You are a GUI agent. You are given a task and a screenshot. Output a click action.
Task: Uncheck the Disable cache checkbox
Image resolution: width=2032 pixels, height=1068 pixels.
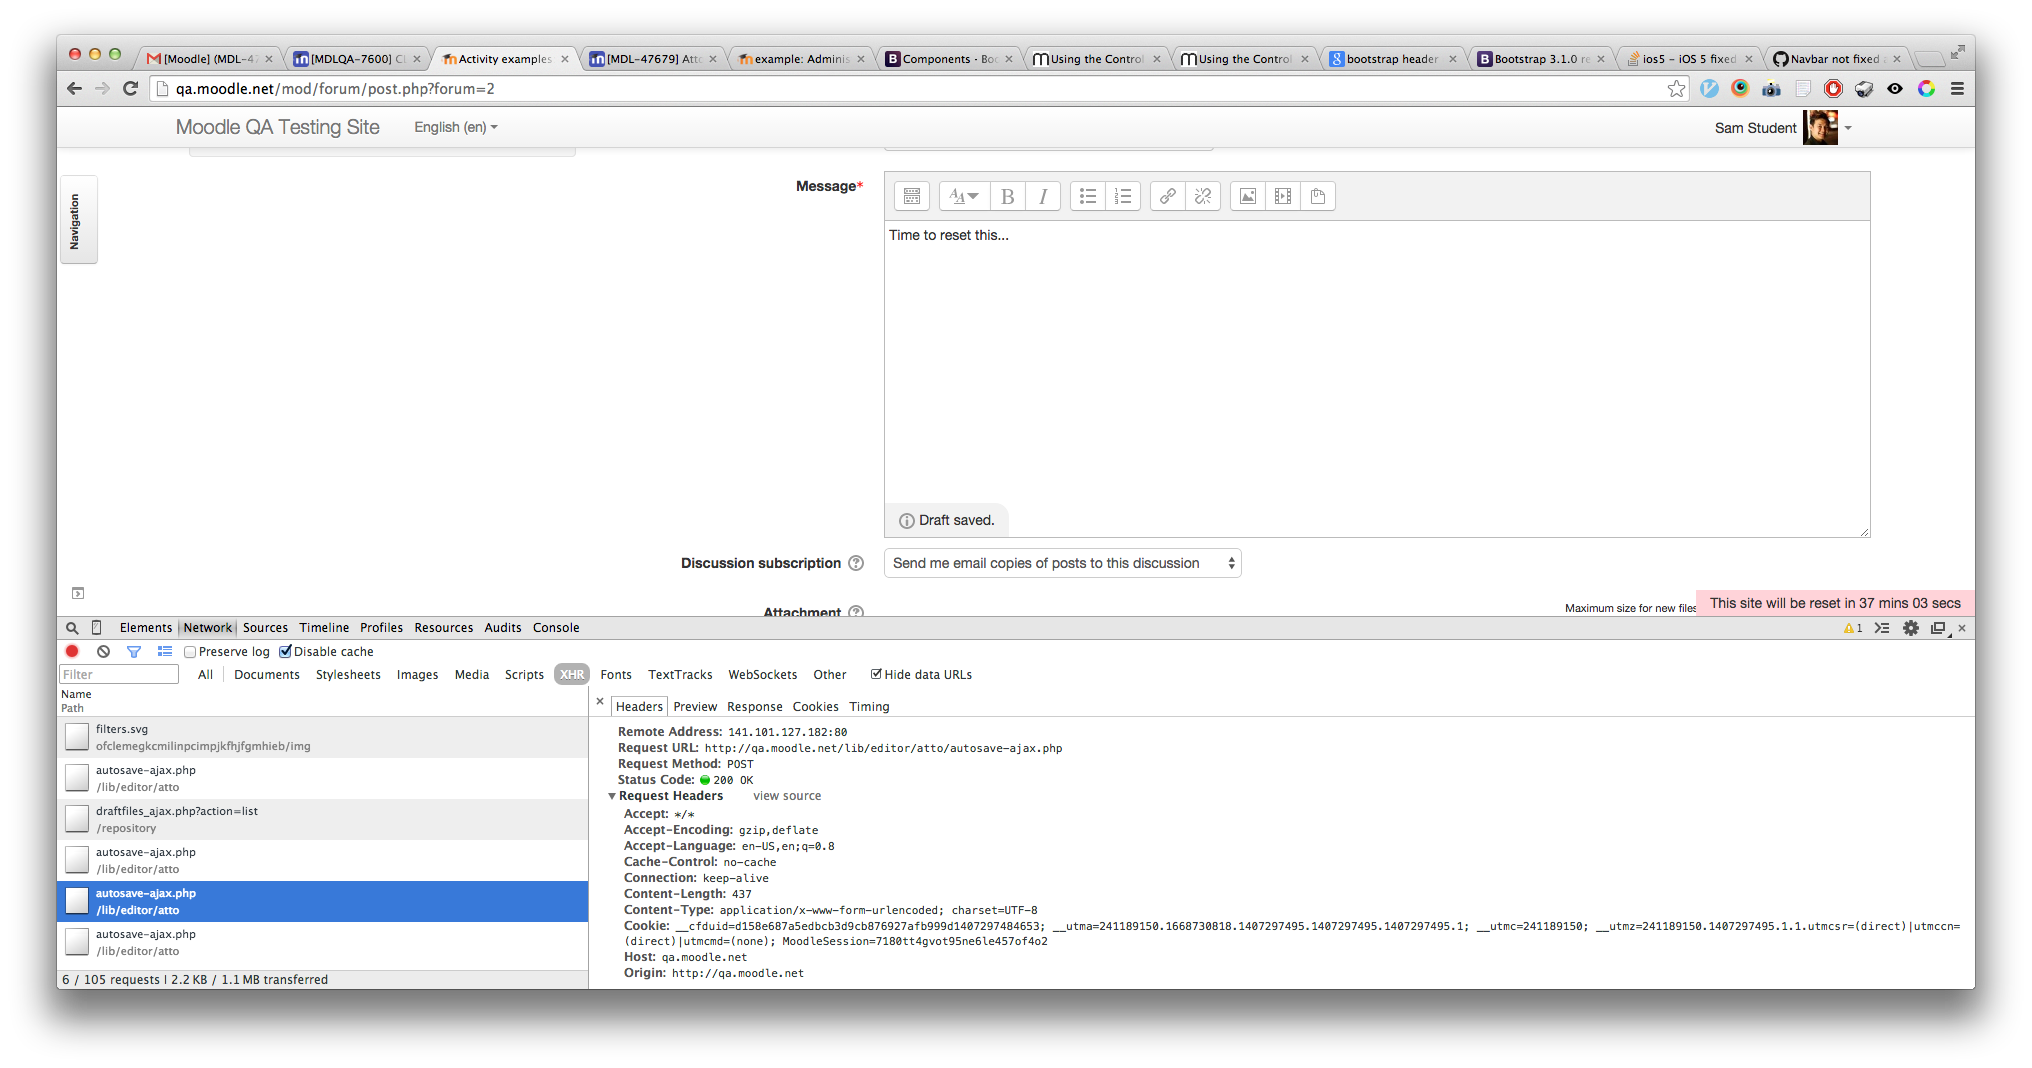(x=285, y=652)
